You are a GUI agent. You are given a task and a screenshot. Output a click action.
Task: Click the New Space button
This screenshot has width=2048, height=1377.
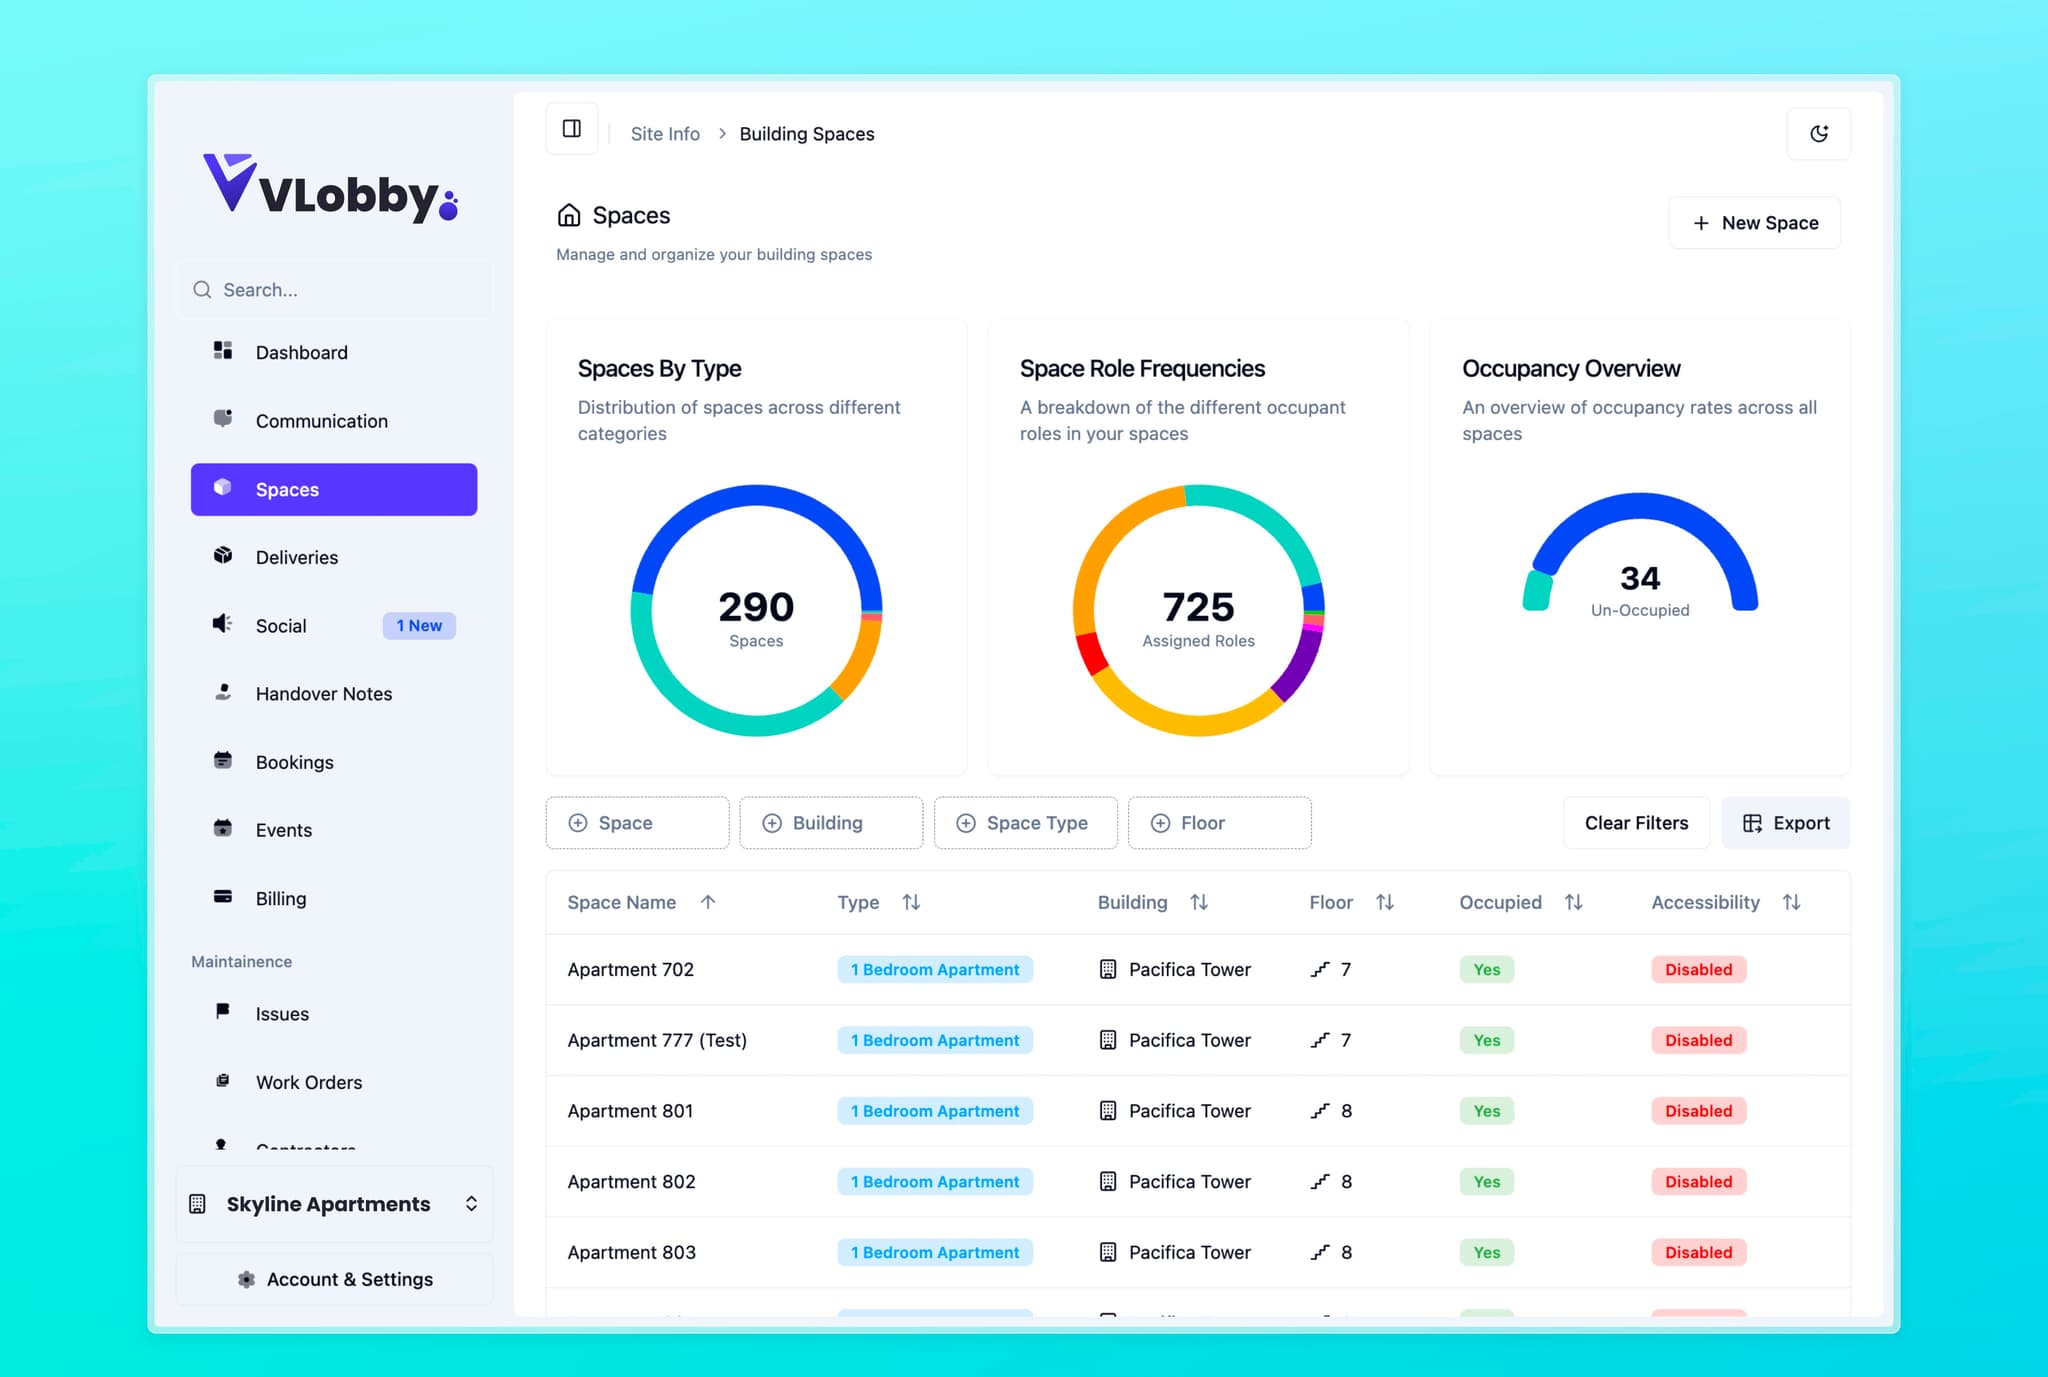(x=1754, y=222)
